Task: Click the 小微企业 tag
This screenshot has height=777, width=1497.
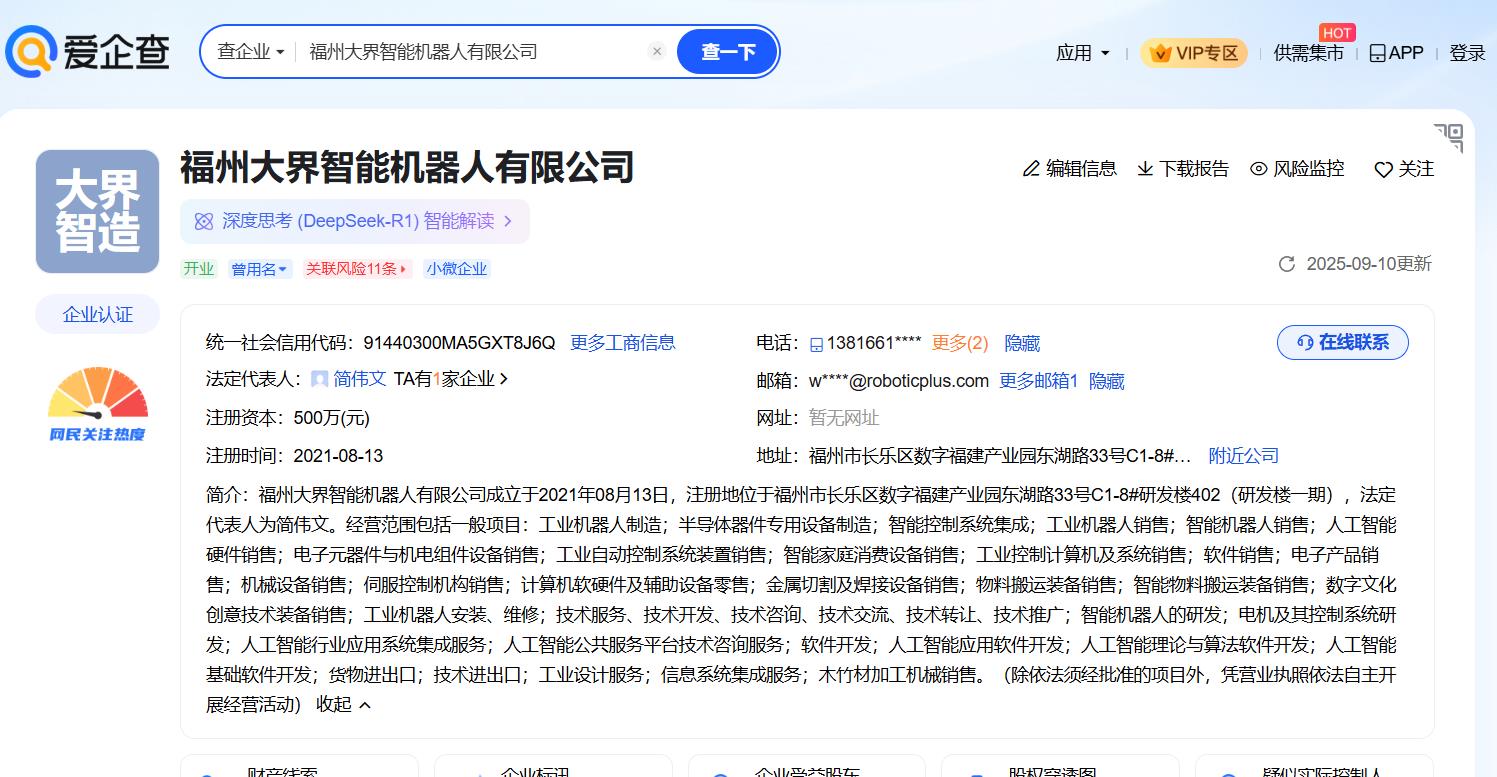Action: tap(457, 269)
